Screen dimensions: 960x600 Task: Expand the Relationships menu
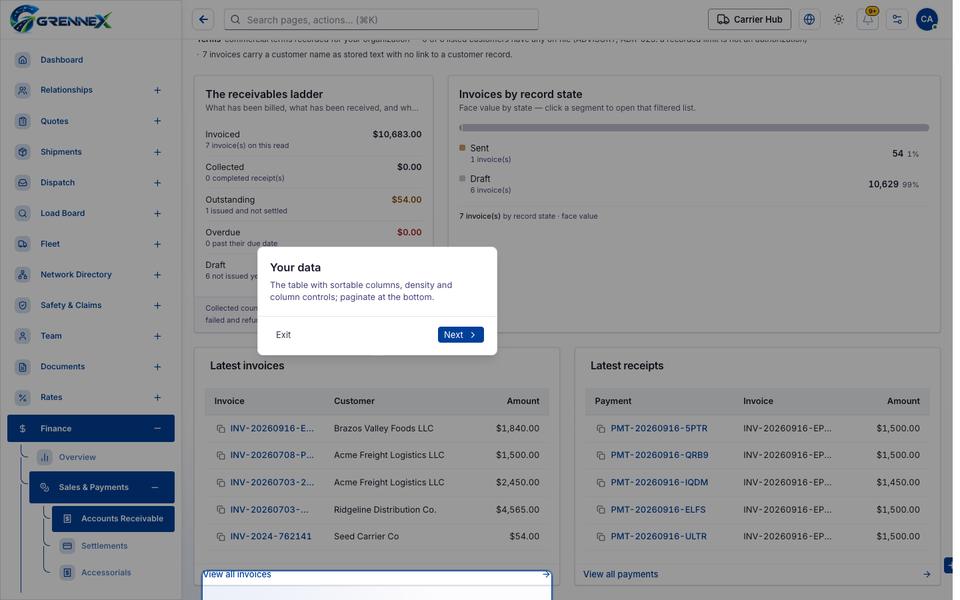click(x=157, y=90)
